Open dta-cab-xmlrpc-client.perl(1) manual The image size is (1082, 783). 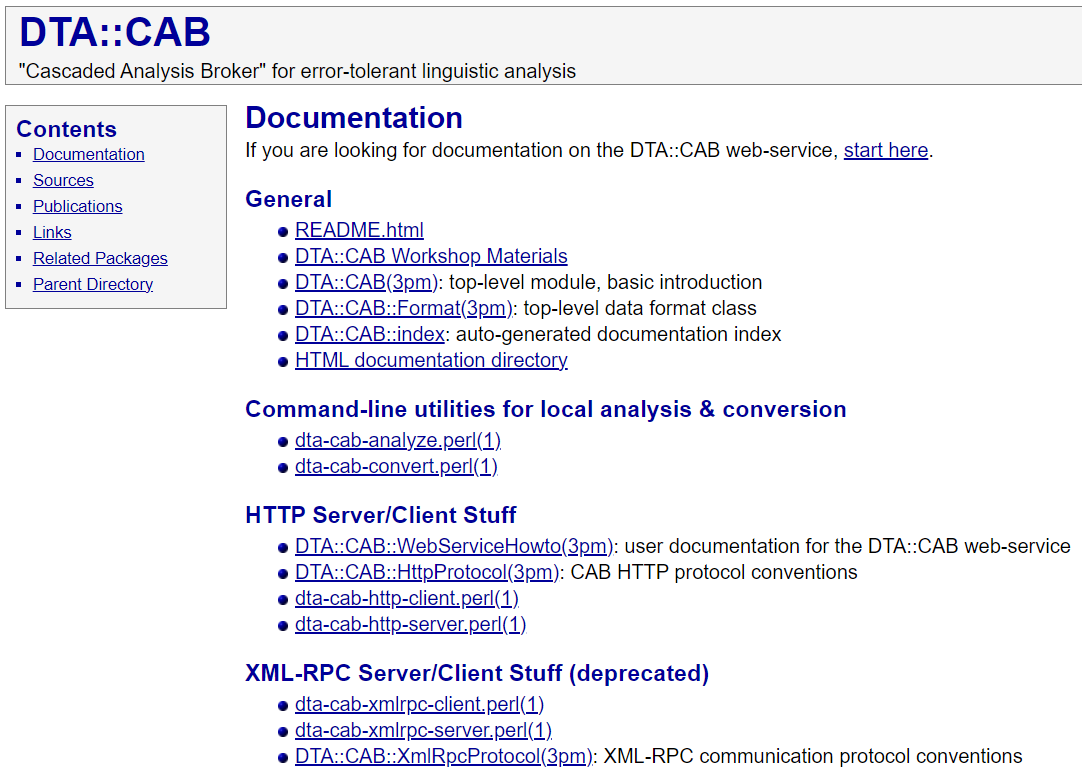(419, 704)
